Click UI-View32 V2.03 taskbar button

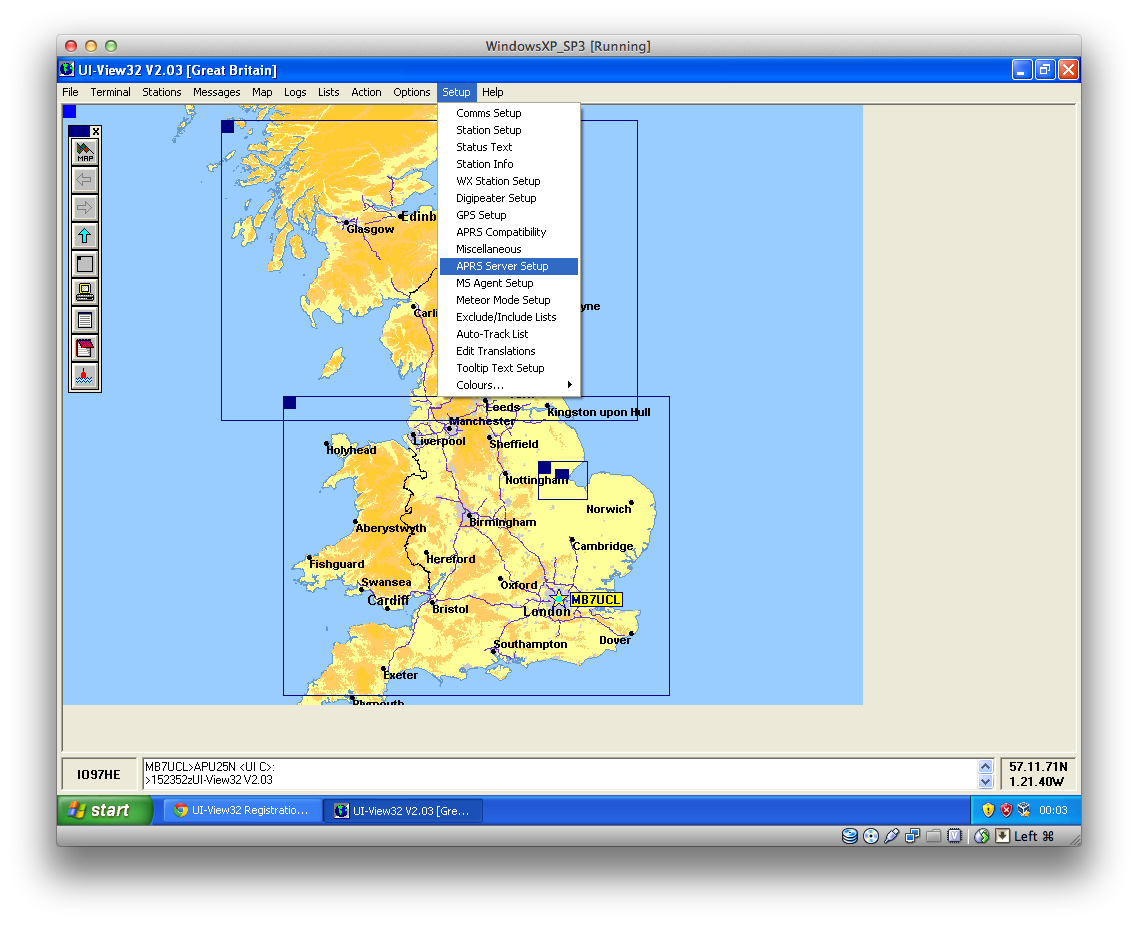click(403, 810)
